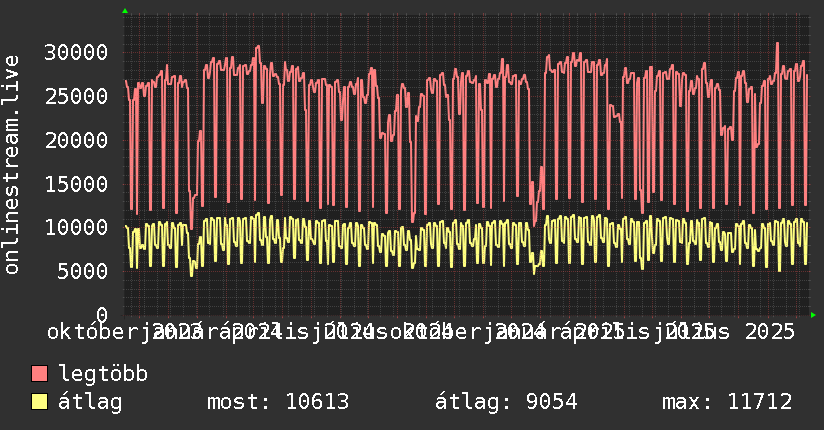Click the most: 10613 value
The height and width of the screenshot is (430, 824).
click(x=278, y=402)
